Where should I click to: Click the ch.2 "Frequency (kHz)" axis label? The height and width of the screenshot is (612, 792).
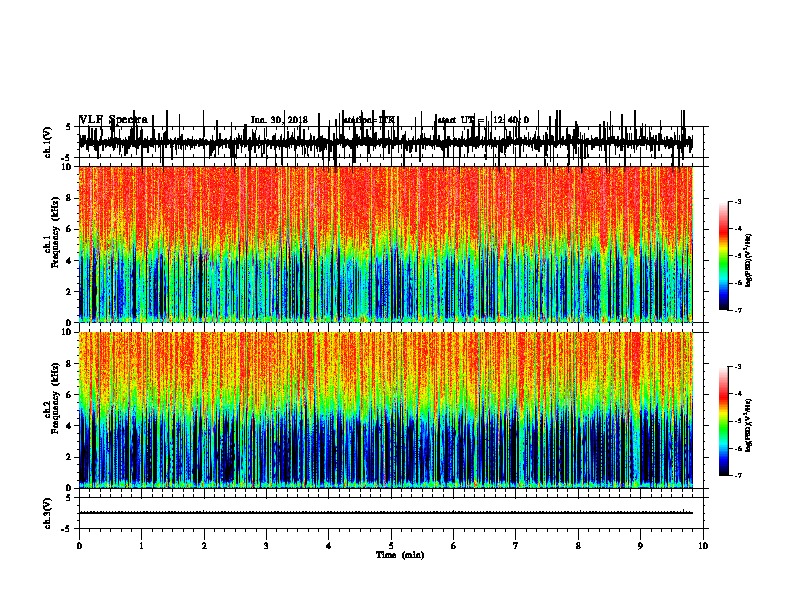coord(56,398)
